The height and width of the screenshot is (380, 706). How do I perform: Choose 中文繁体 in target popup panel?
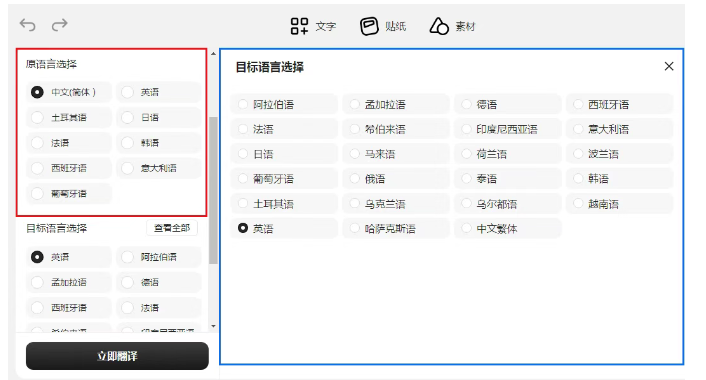pos(507,229)
